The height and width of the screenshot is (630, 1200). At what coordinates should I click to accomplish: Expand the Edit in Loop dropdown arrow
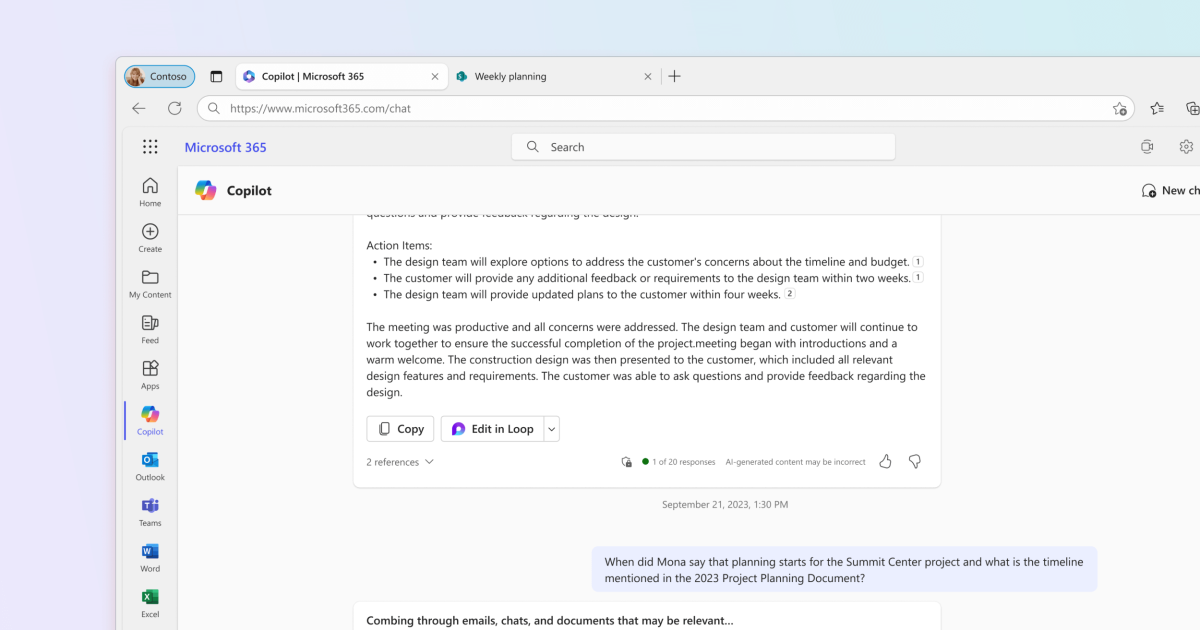[551, 429]
